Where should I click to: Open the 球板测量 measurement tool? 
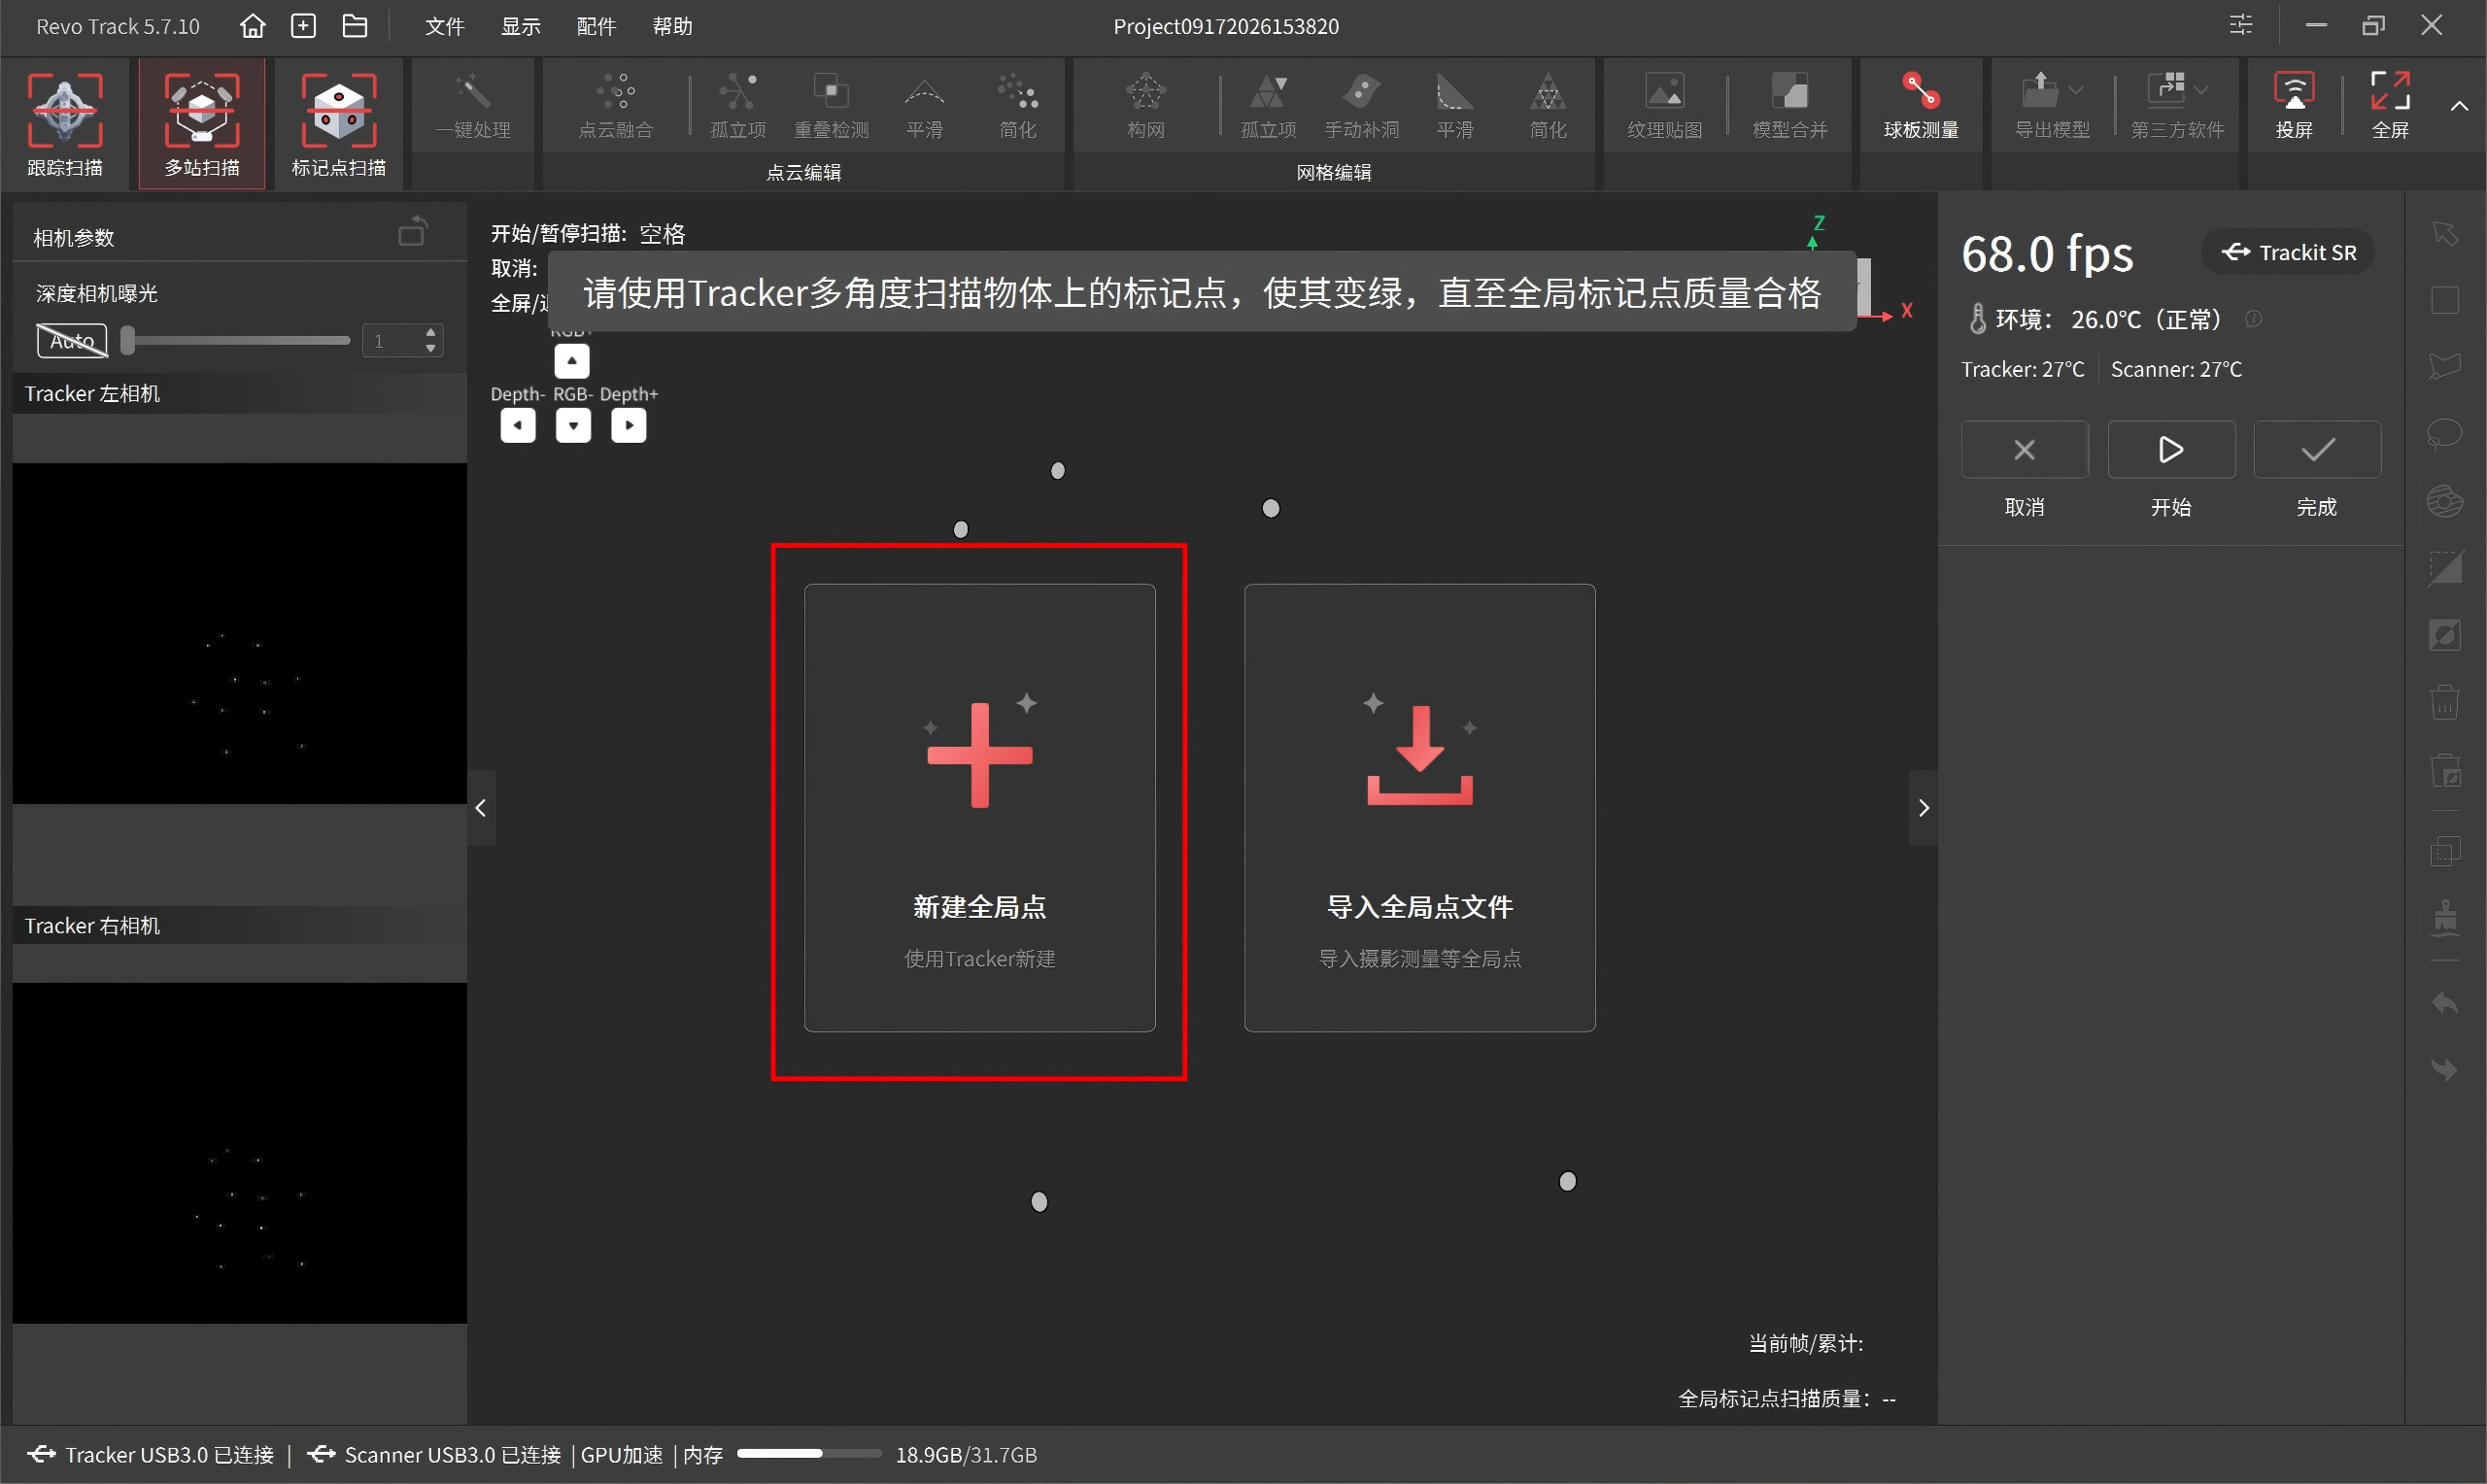coord(1921,105)
